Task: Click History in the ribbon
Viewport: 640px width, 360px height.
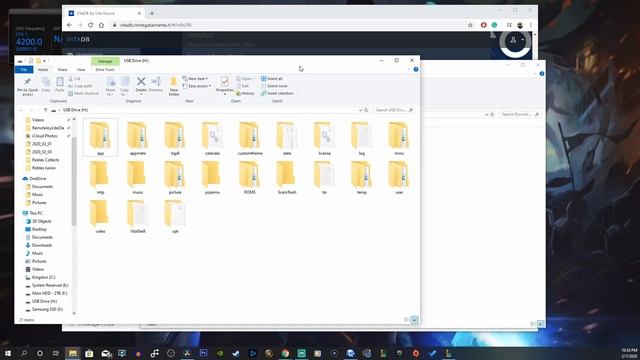Action: [x=245, y=93]
